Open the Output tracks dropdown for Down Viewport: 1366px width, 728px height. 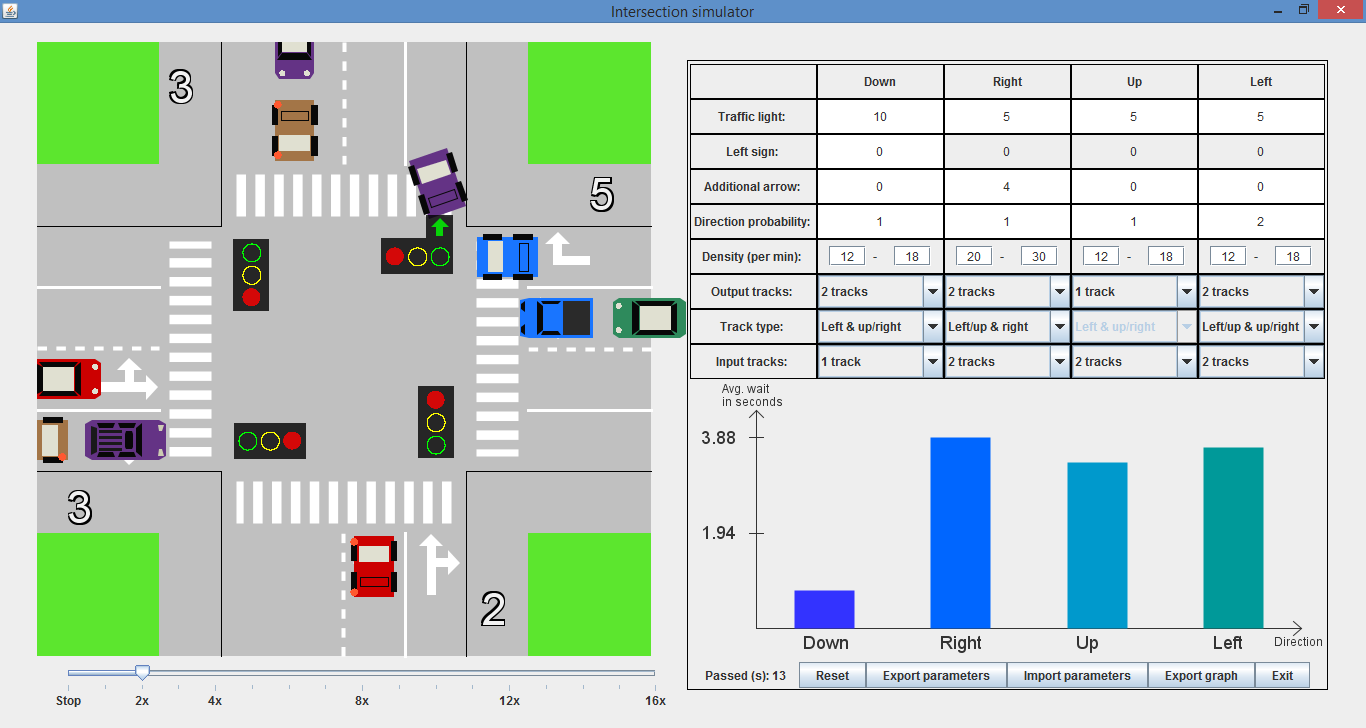934,291
